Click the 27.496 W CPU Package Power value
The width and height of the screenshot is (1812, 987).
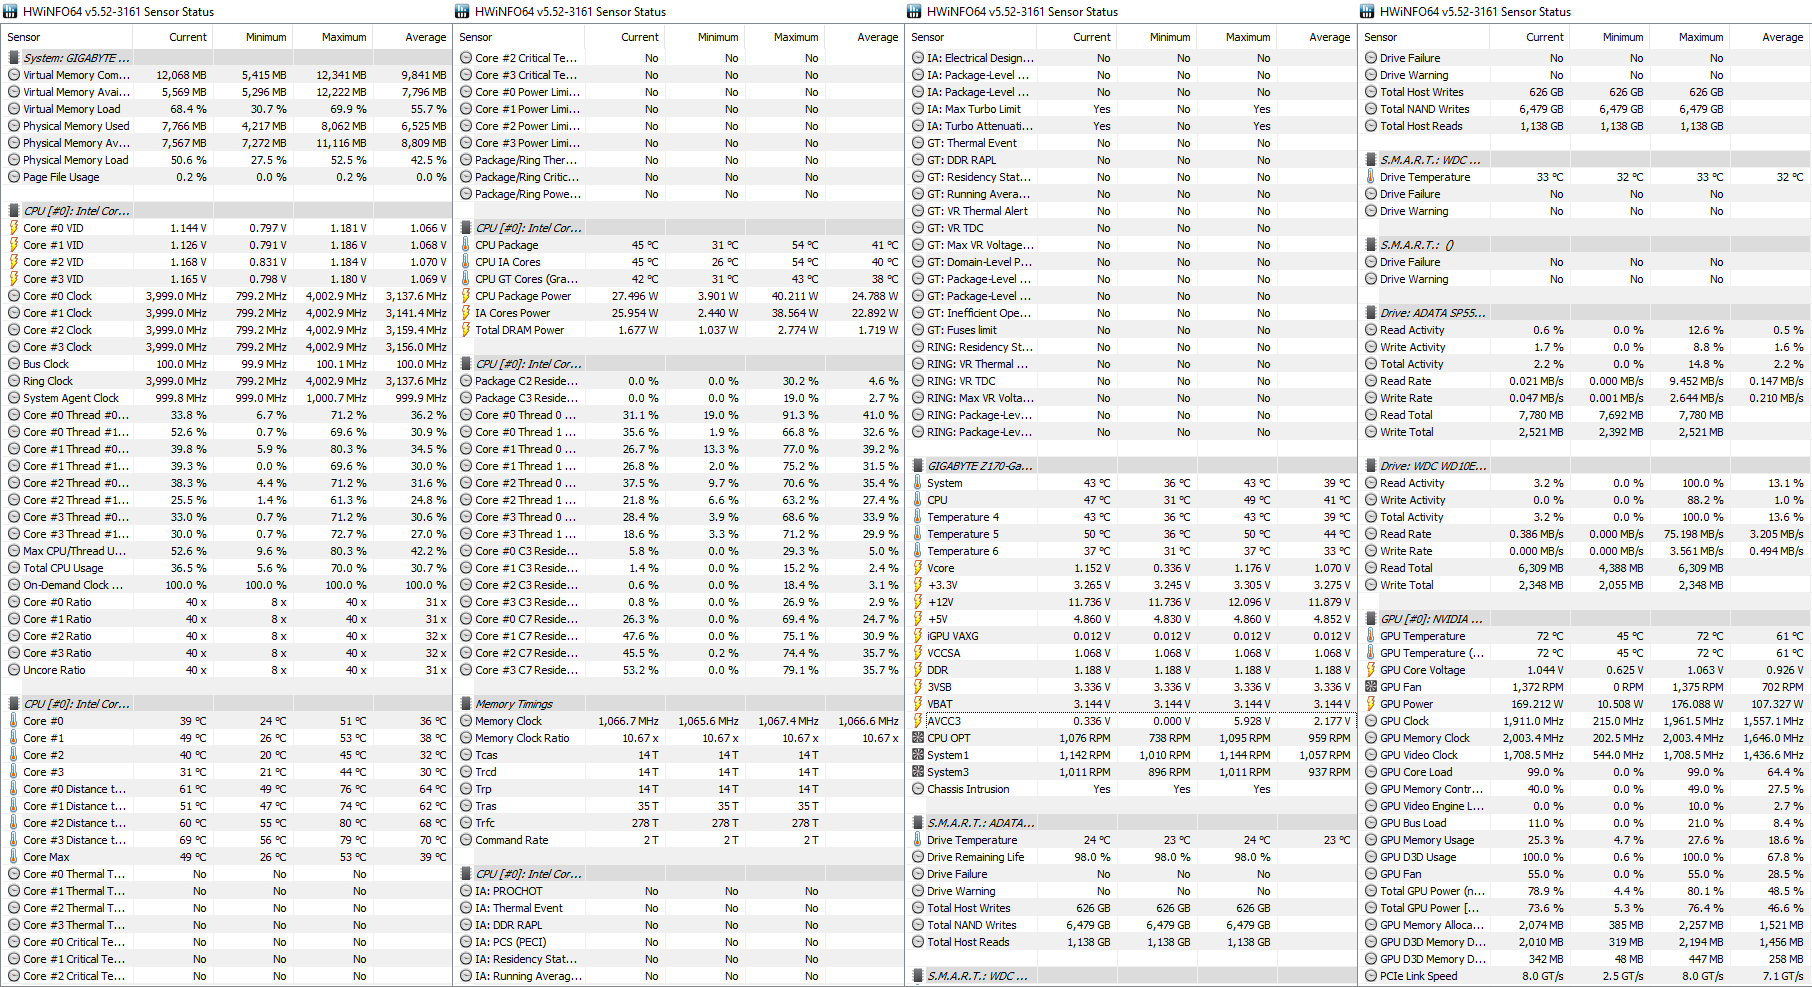click(635, 296)
